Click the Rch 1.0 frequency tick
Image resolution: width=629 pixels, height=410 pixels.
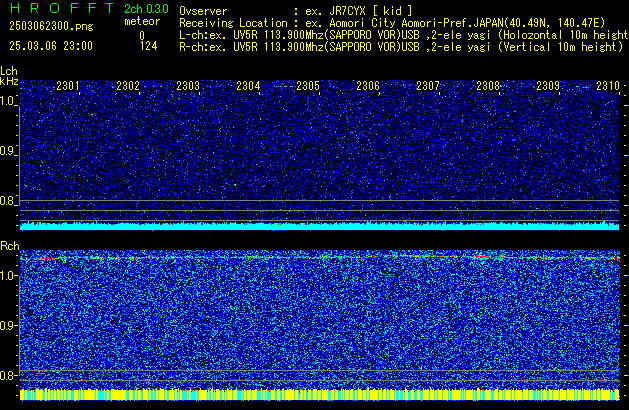pos(7,276)
